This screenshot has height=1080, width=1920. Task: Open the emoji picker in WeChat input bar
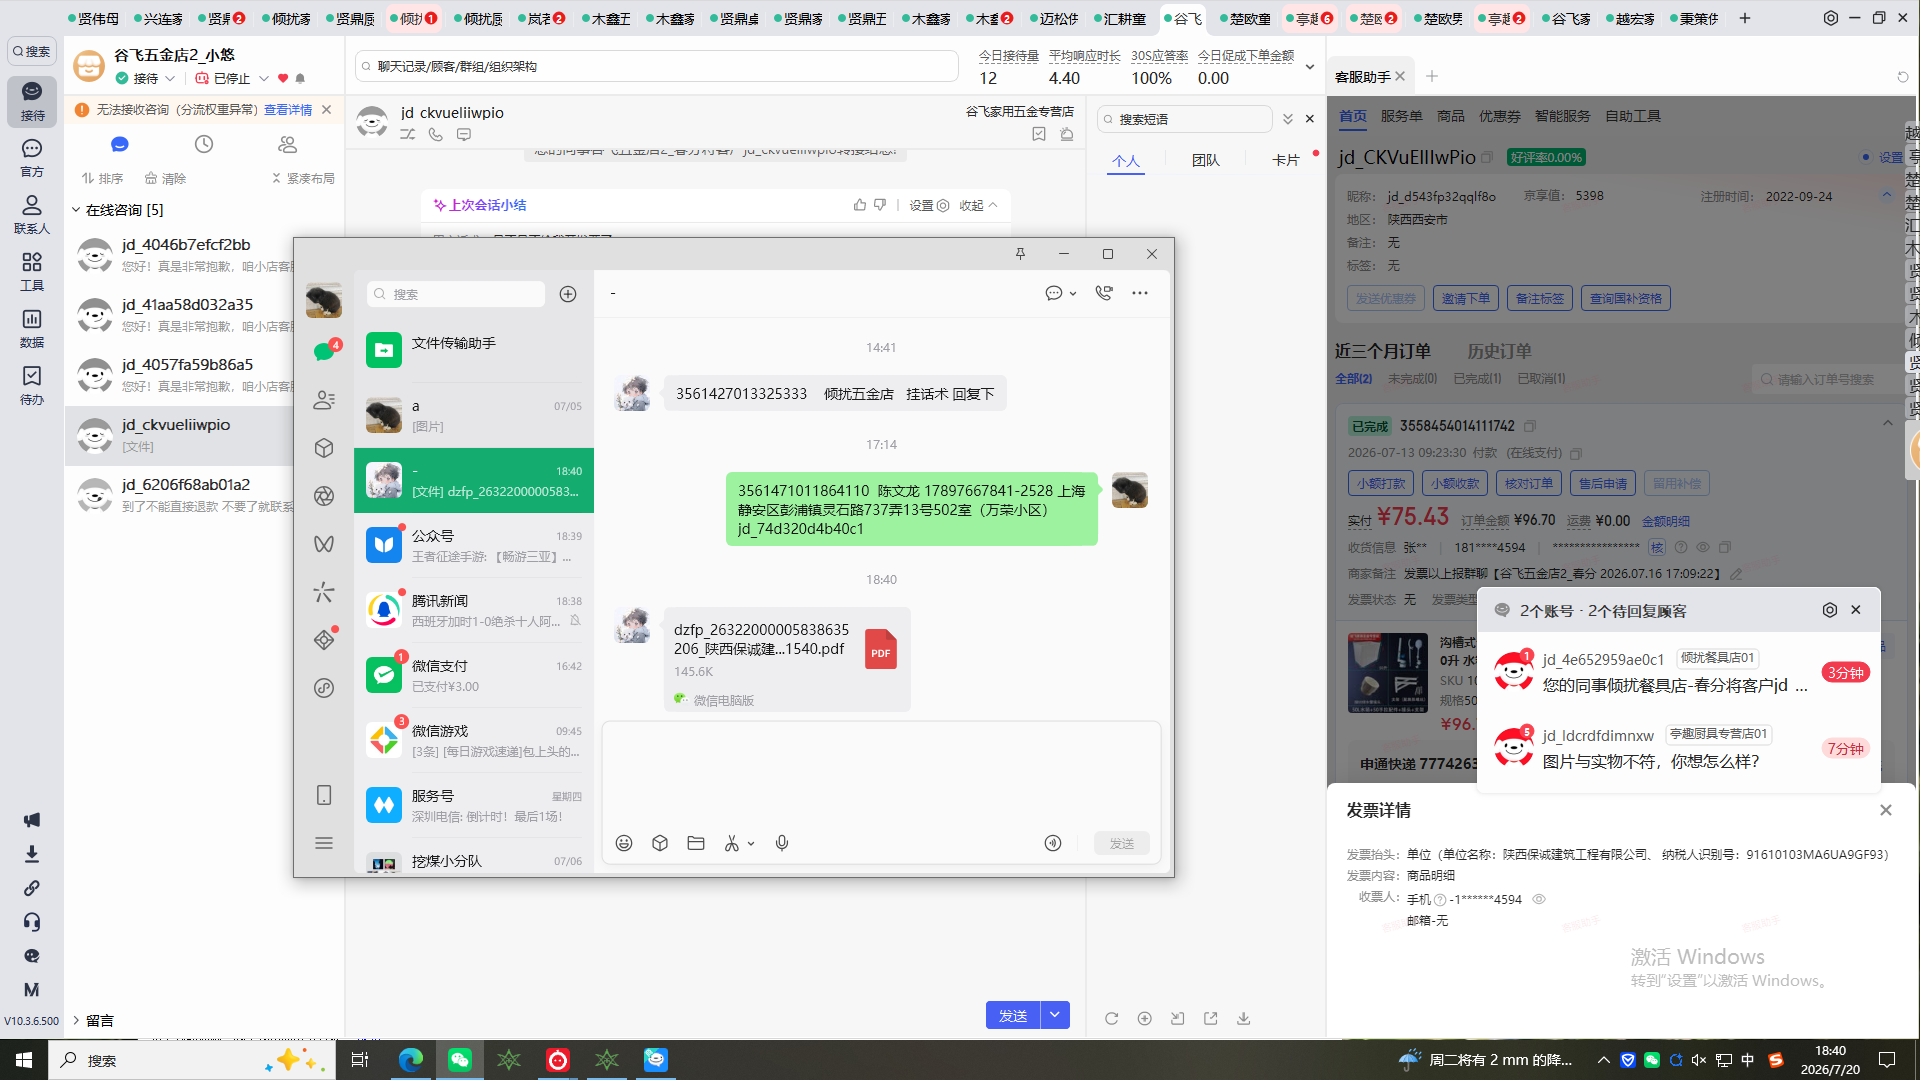tap(624, 843)
